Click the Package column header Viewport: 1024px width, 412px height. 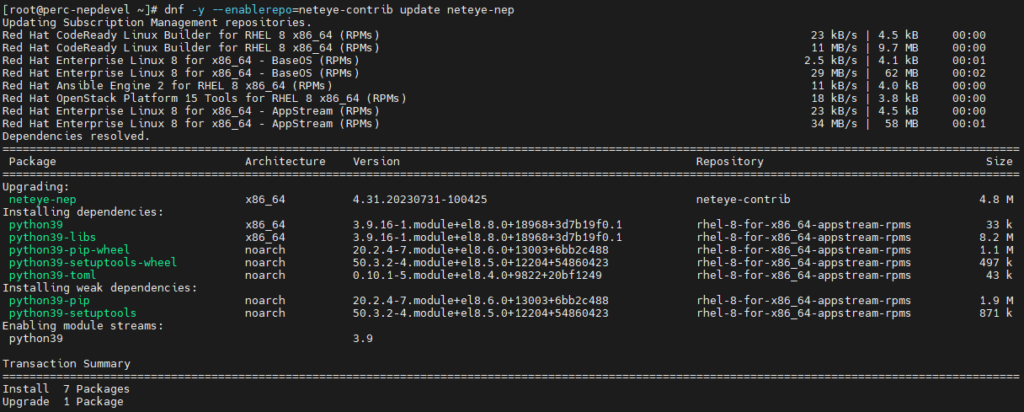[x=32, y=161]
